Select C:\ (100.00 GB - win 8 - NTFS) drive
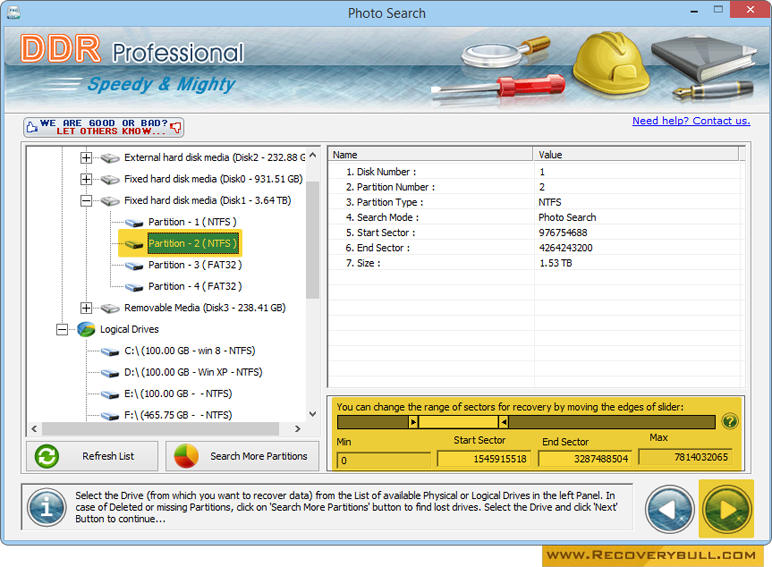This screenshot has width=772, height=567. point(190,351)
